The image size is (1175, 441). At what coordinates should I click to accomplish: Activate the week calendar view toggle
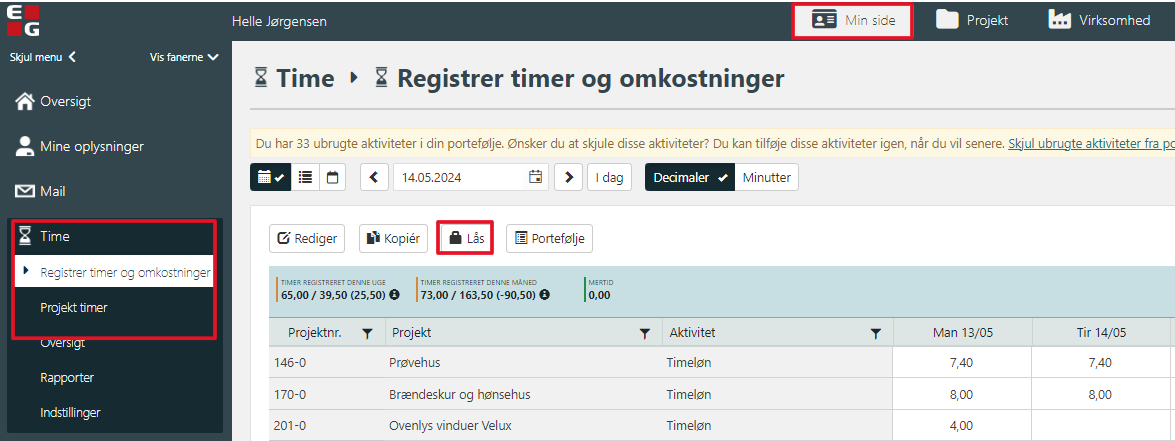(x=270, y=177)
